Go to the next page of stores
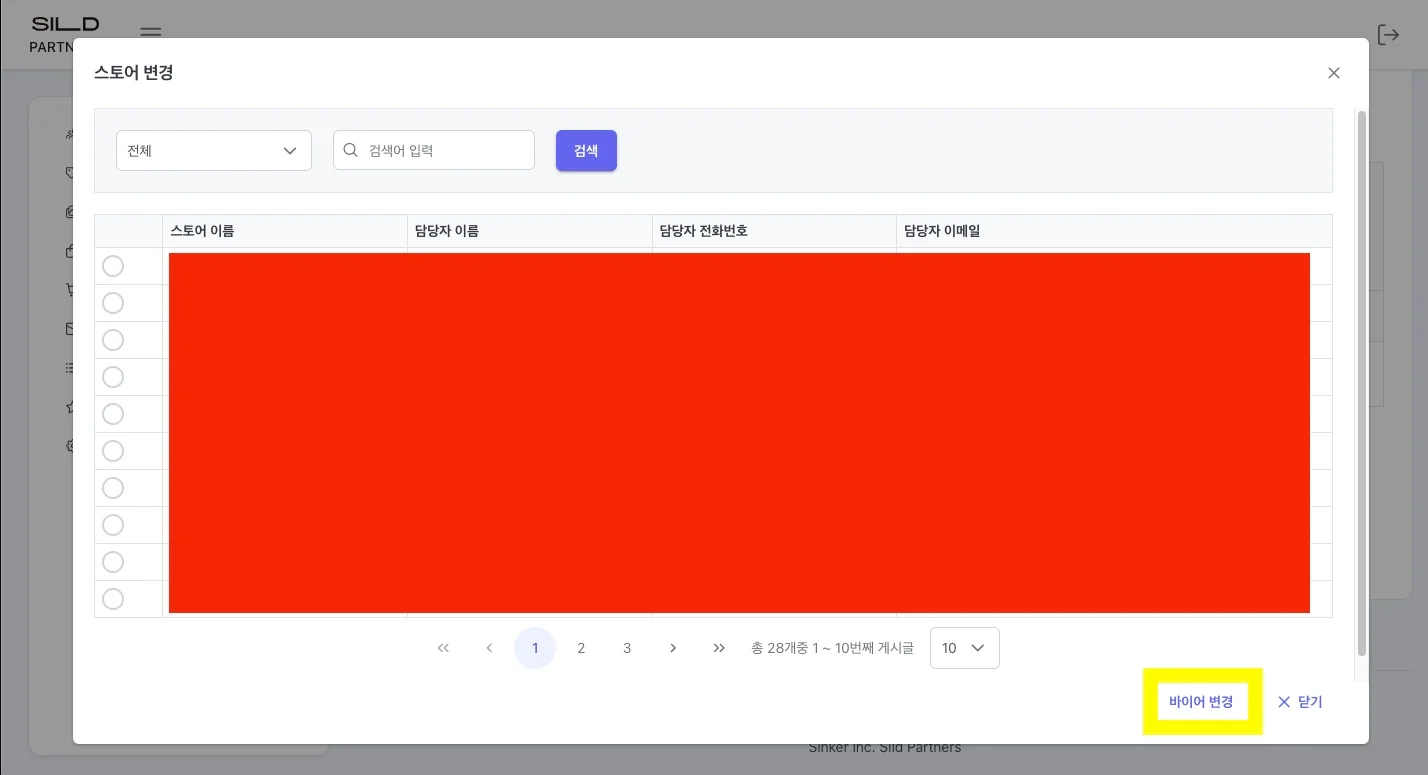 click(673, 648)
